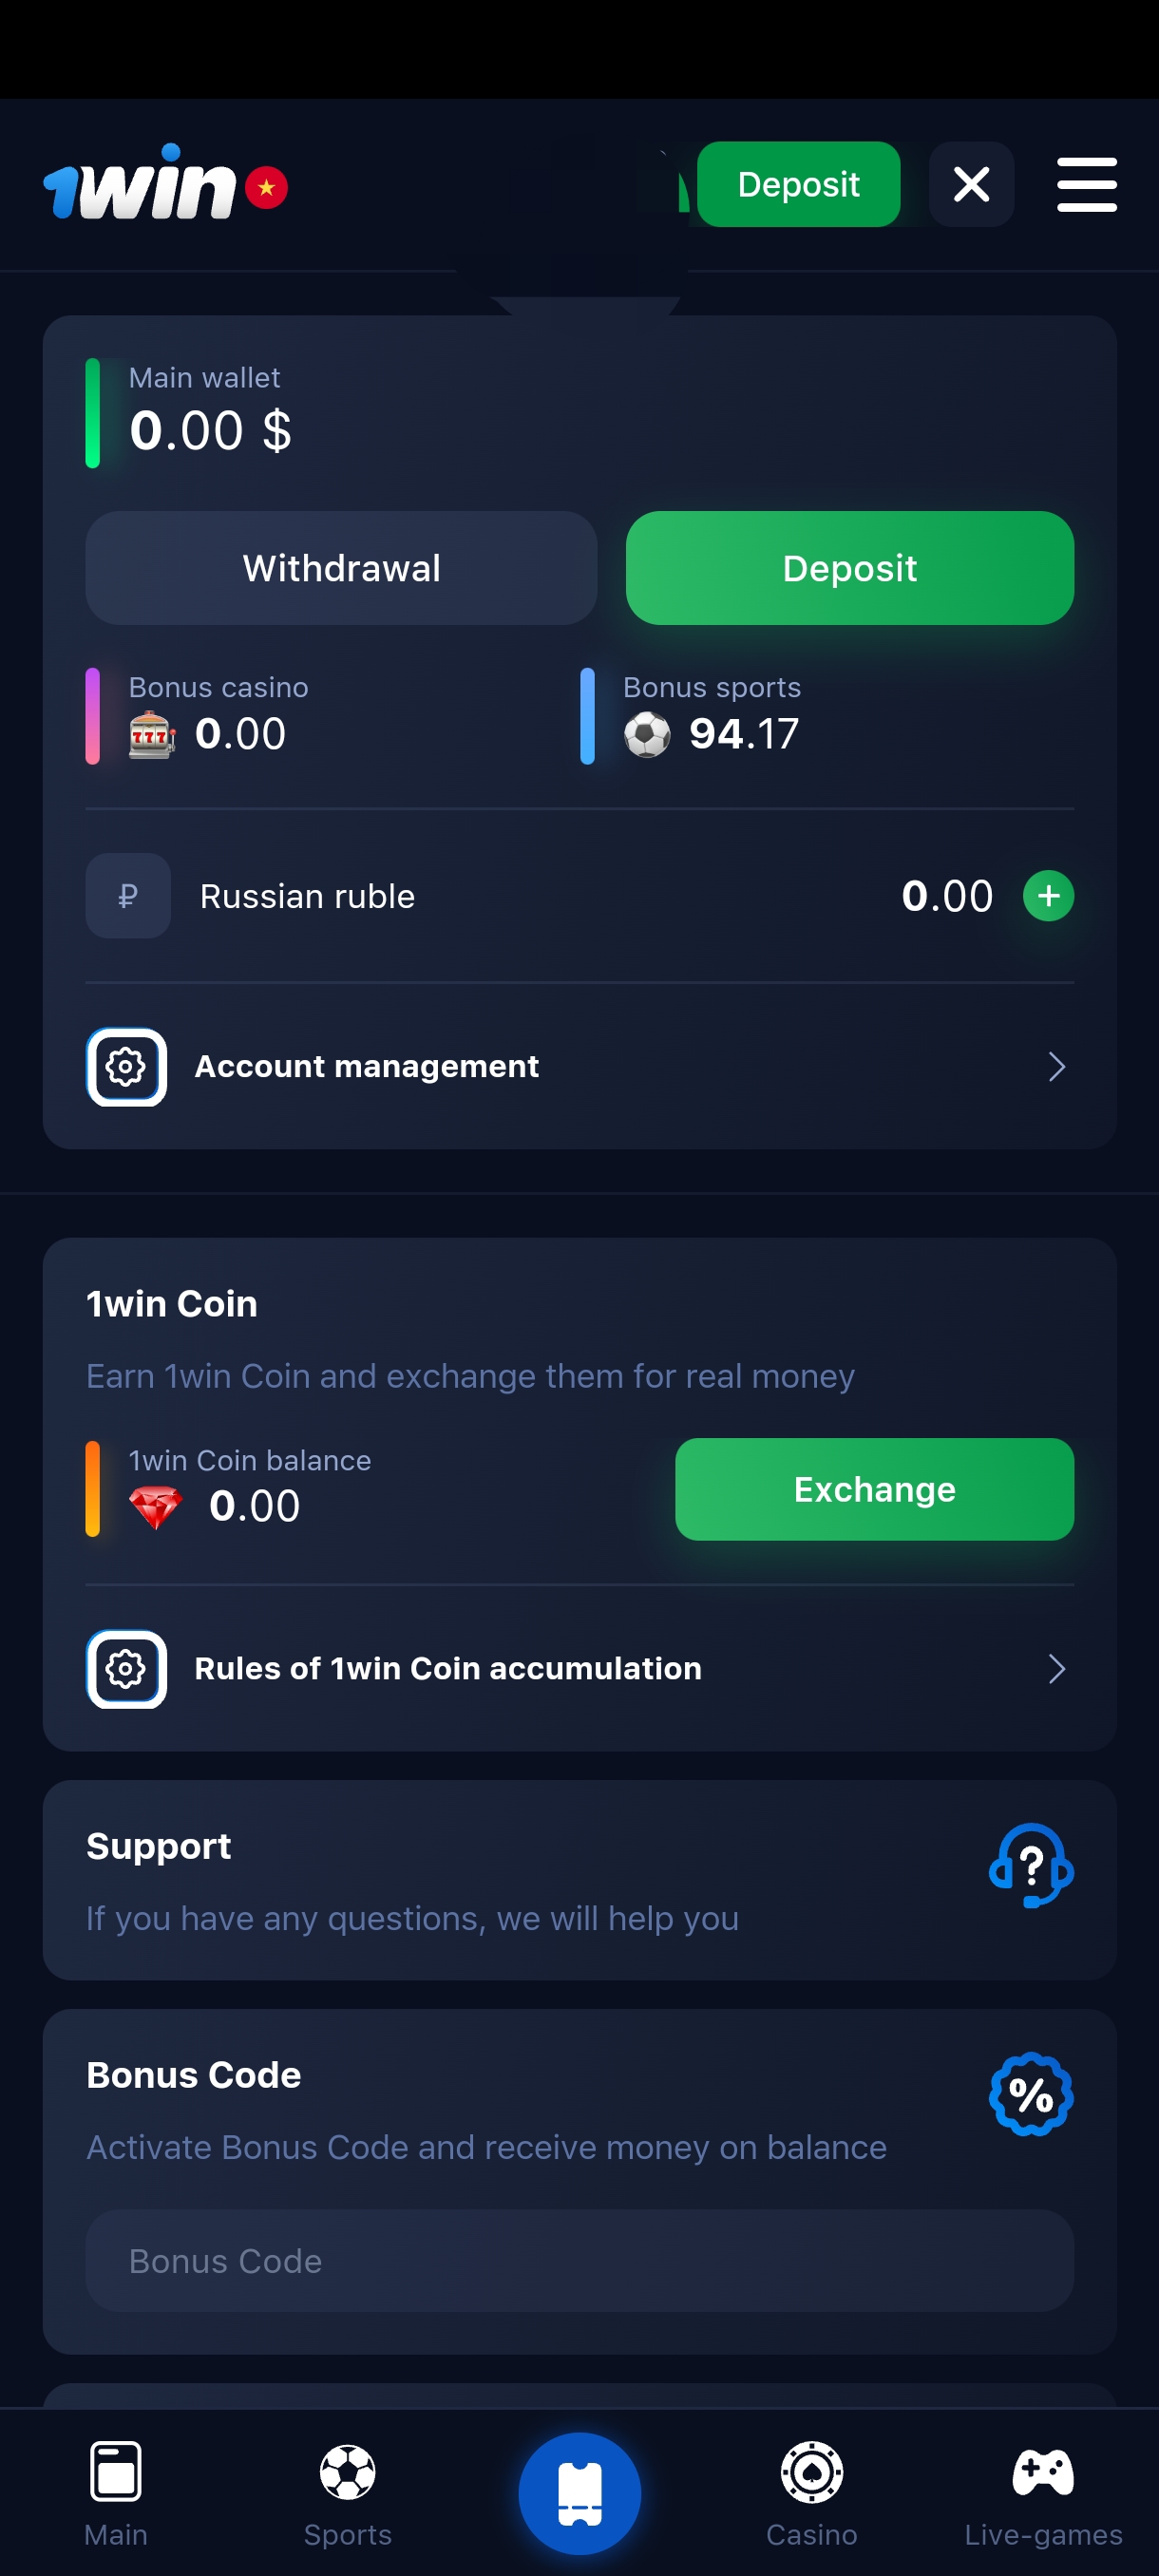The image size is (1159, 2576).
Task: Open the Live-games tab
Action: pyautogui.click(x=1043, y=2492)
